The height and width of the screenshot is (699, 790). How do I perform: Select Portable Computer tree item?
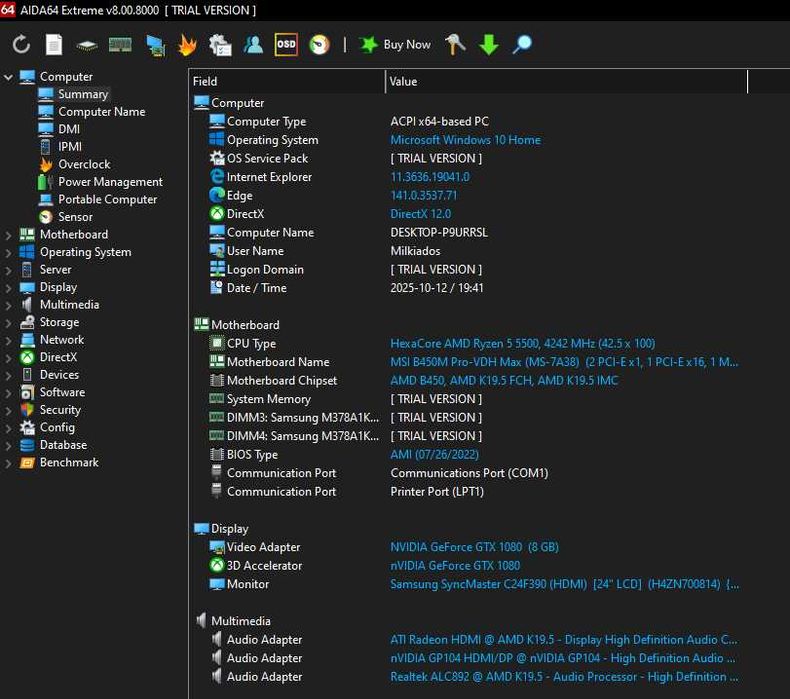coord(108,200)
